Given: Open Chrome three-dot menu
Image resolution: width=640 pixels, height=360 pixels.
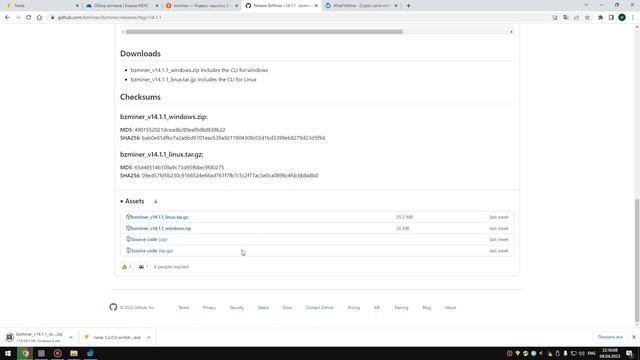Looking at the screenshot, I should [x=633, y=18].
